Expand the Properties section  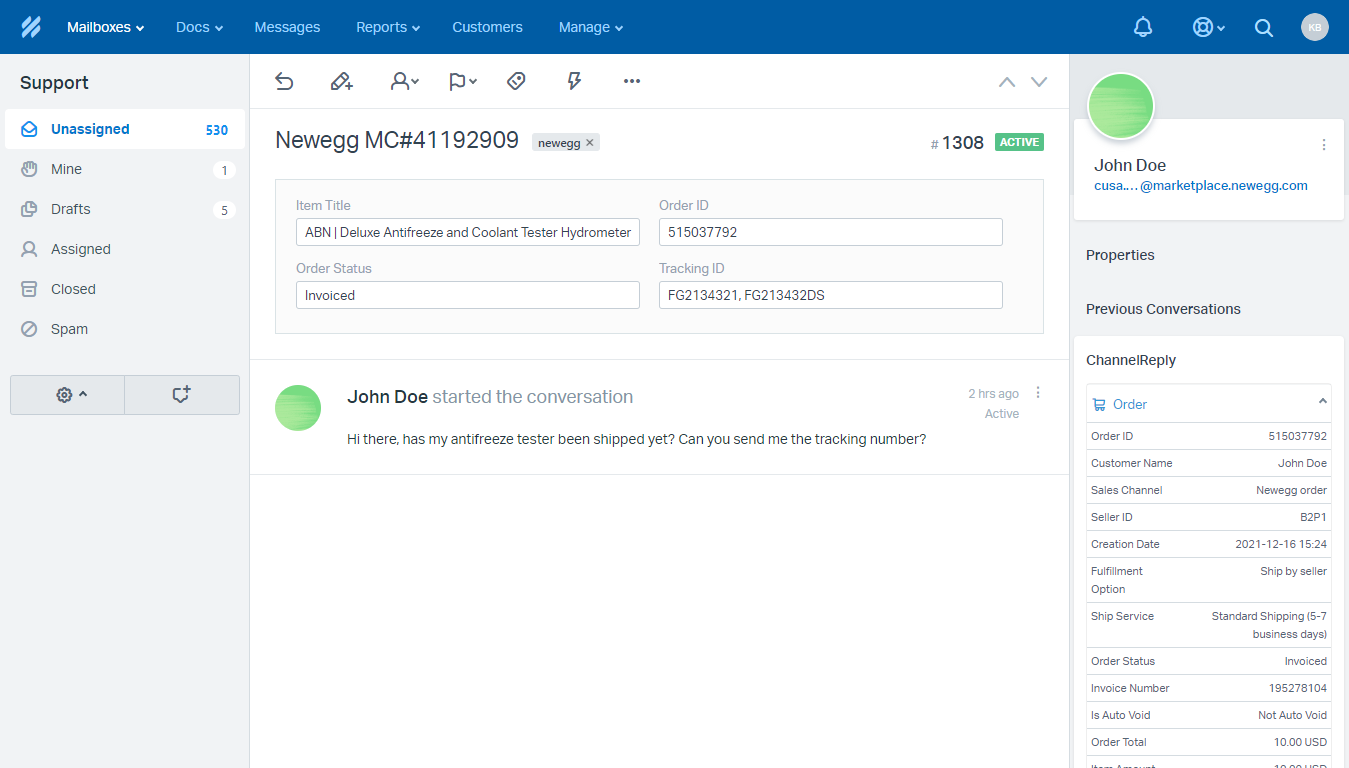1120,255
